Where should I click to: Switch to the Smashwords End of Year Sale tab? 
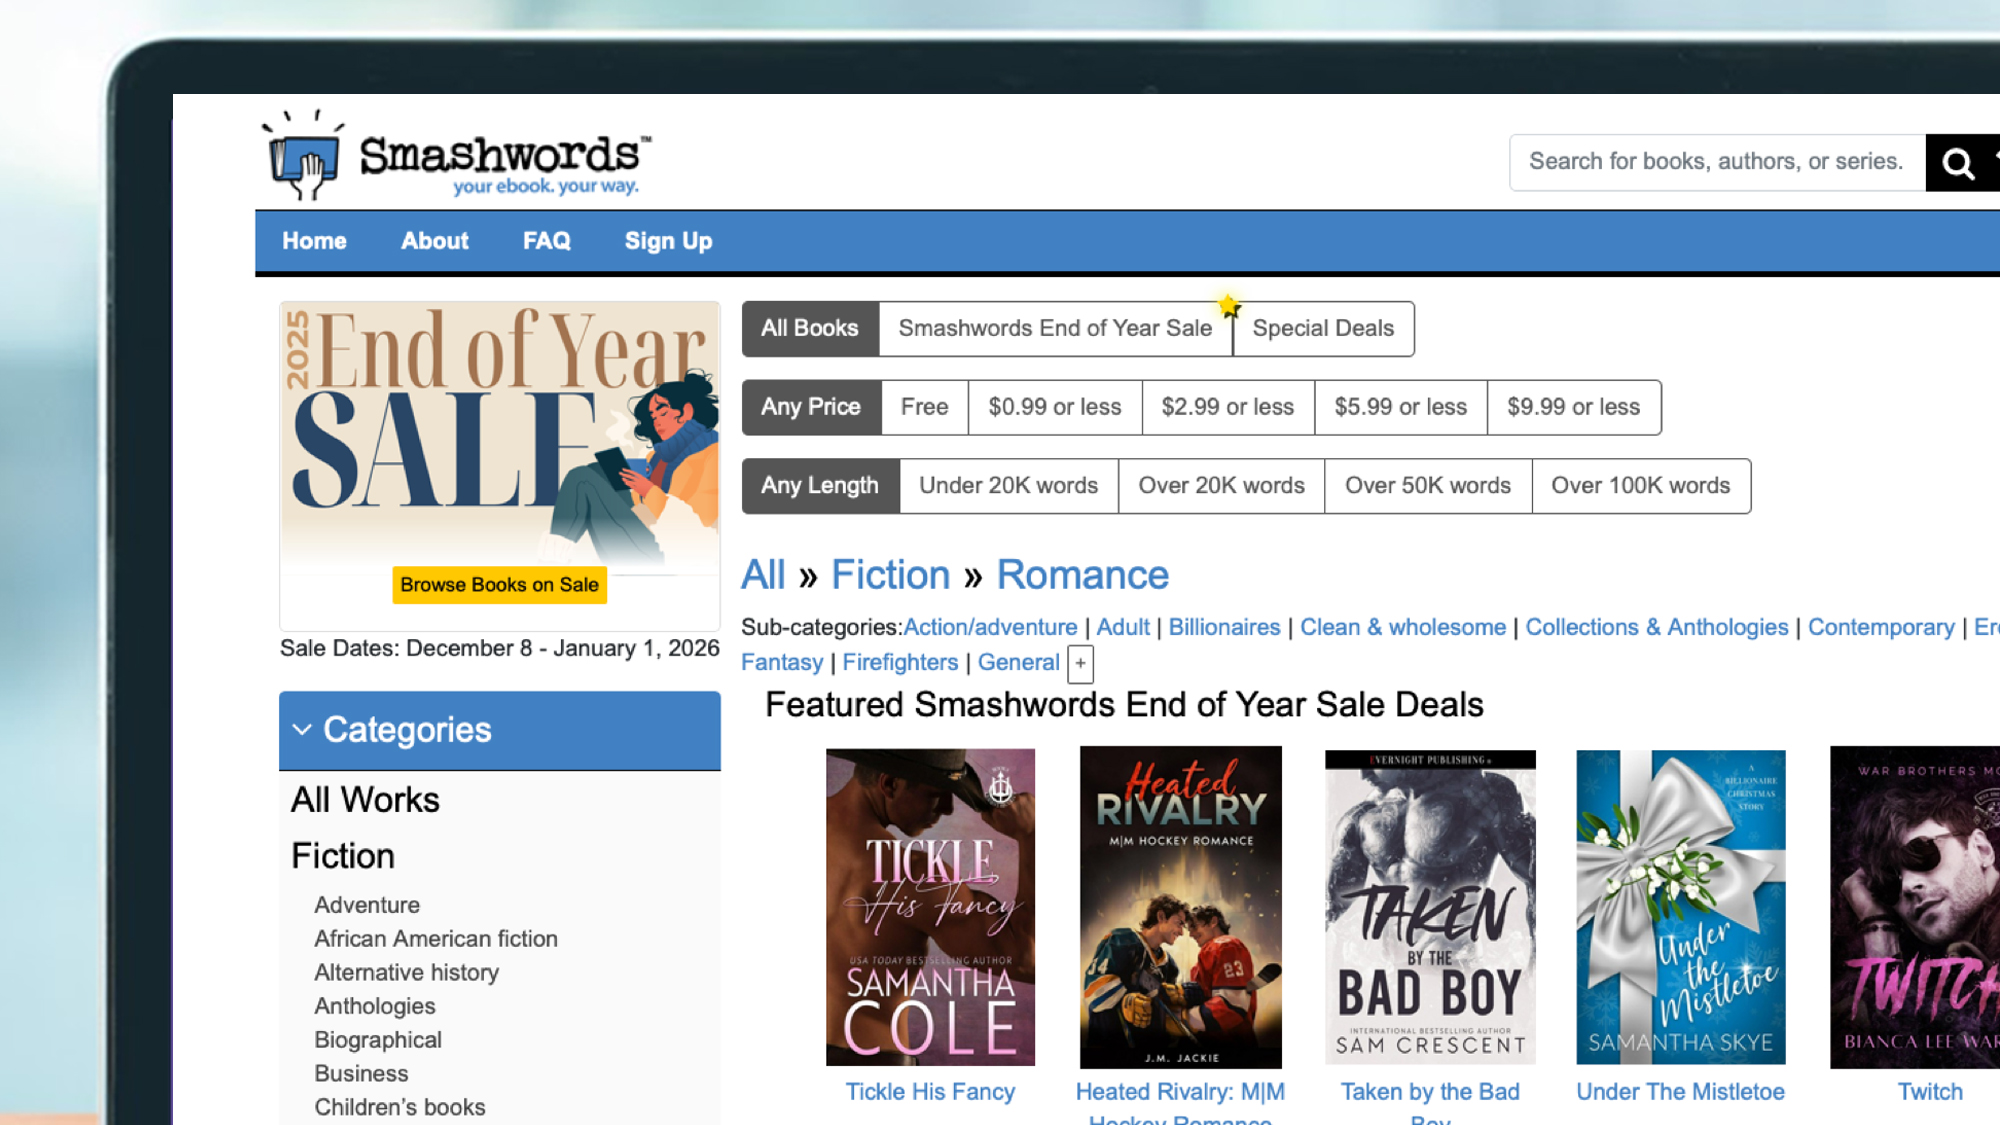pos(1053,328)
